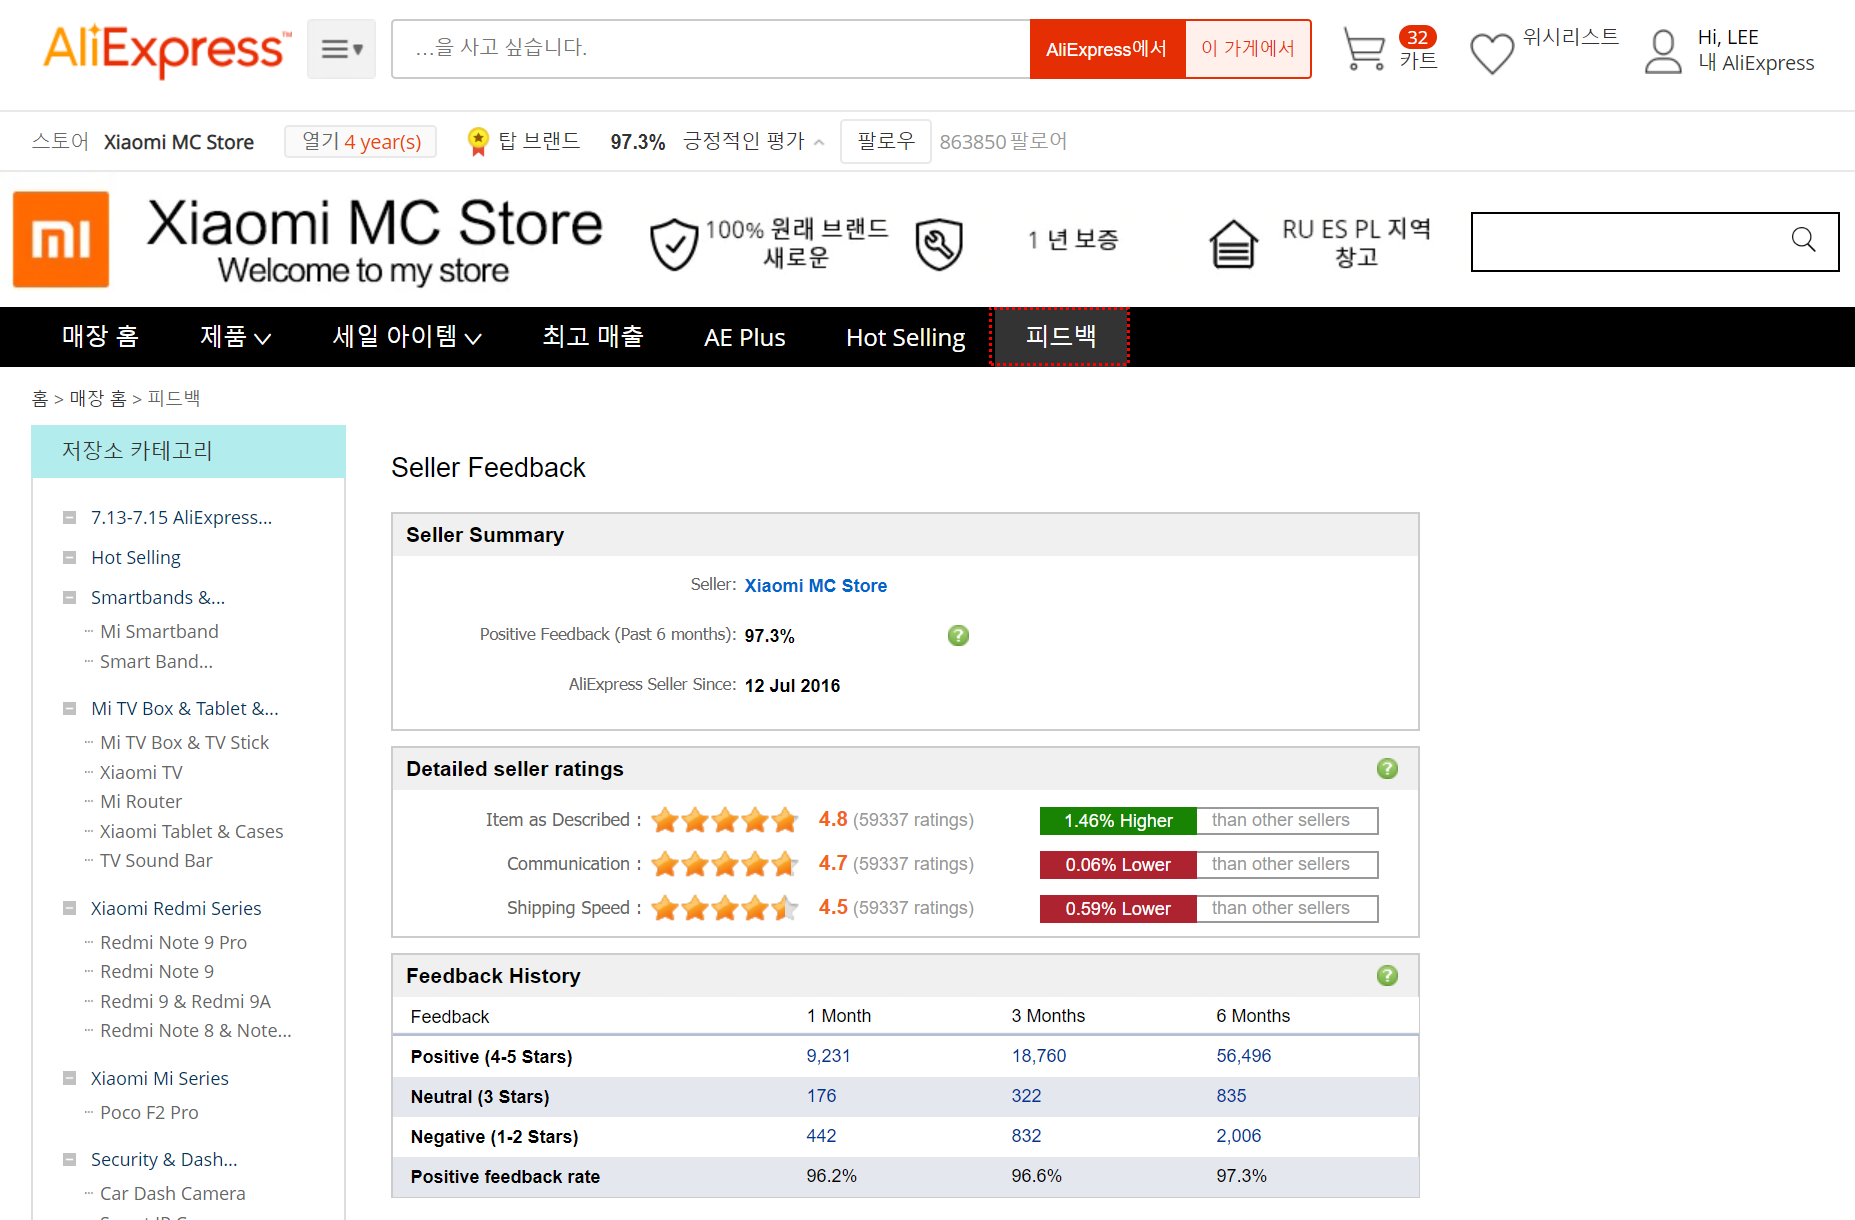The image size is (1855, 1220).
Task: Click help icon beside Positive Feedback
Action: pos(958,635)
